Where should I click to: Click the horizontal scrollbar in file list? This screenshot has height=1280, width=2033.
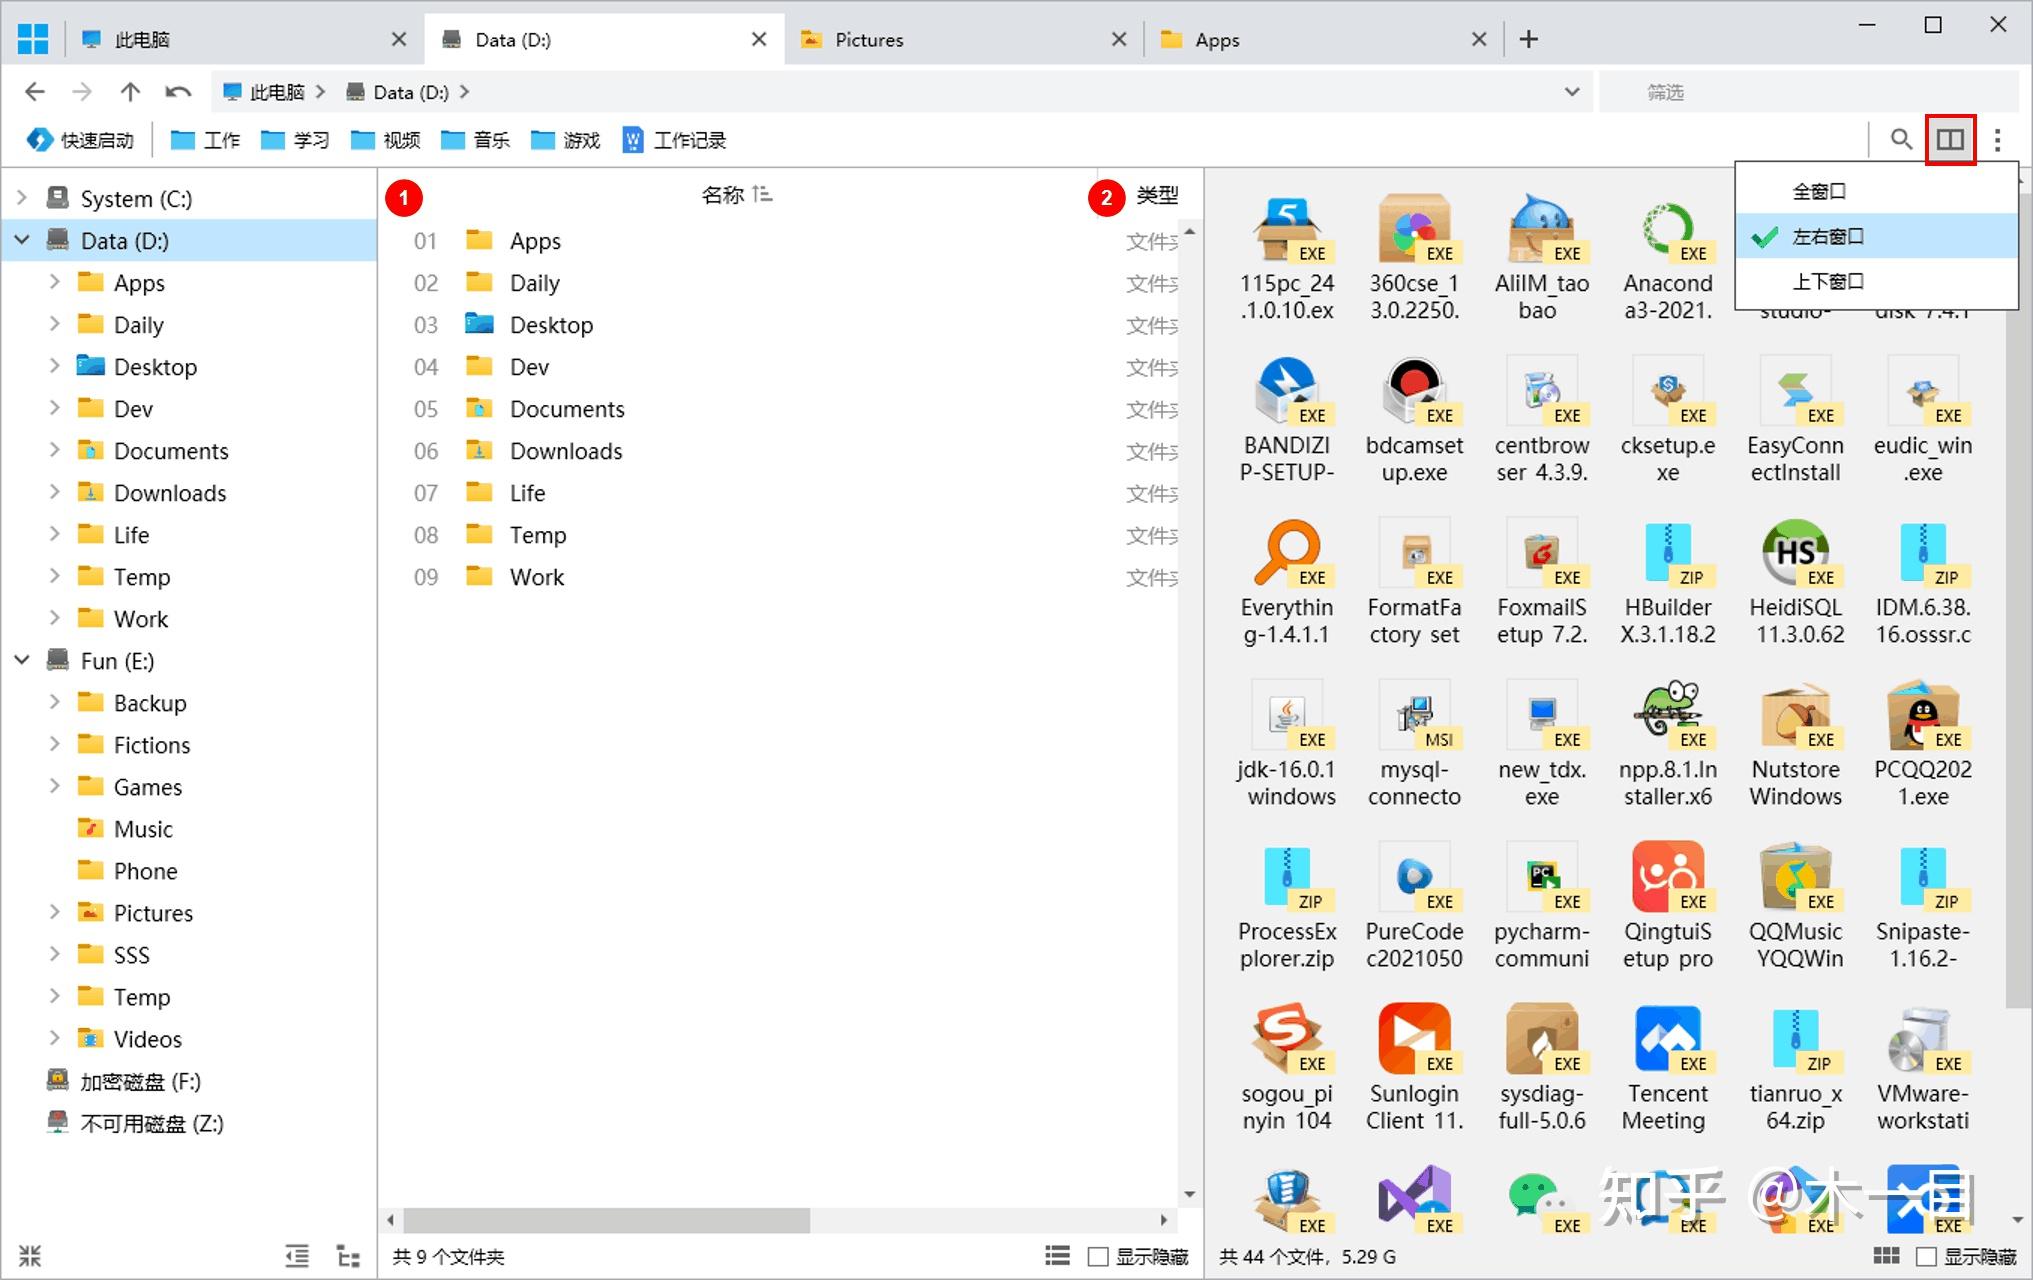[x=606, y=1220]
